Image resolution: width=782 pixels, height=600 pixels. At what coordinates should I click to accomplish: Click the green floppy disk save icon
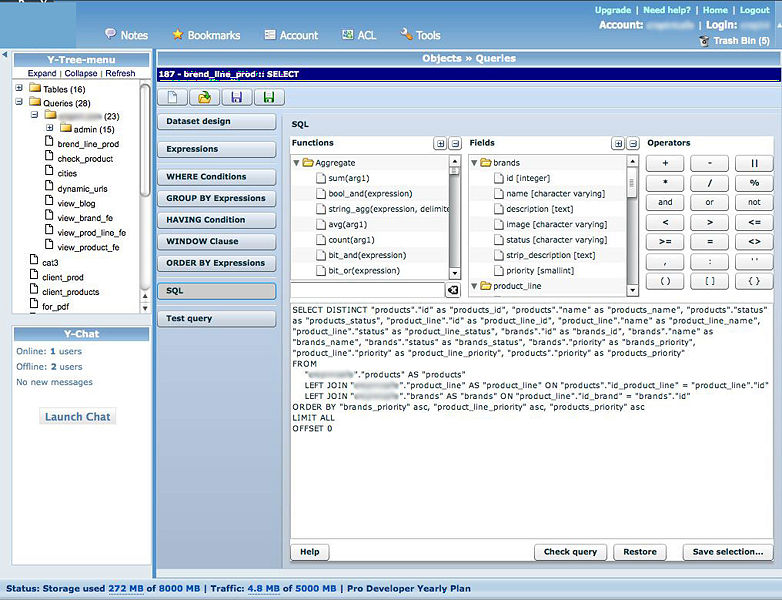pos(267,97)
